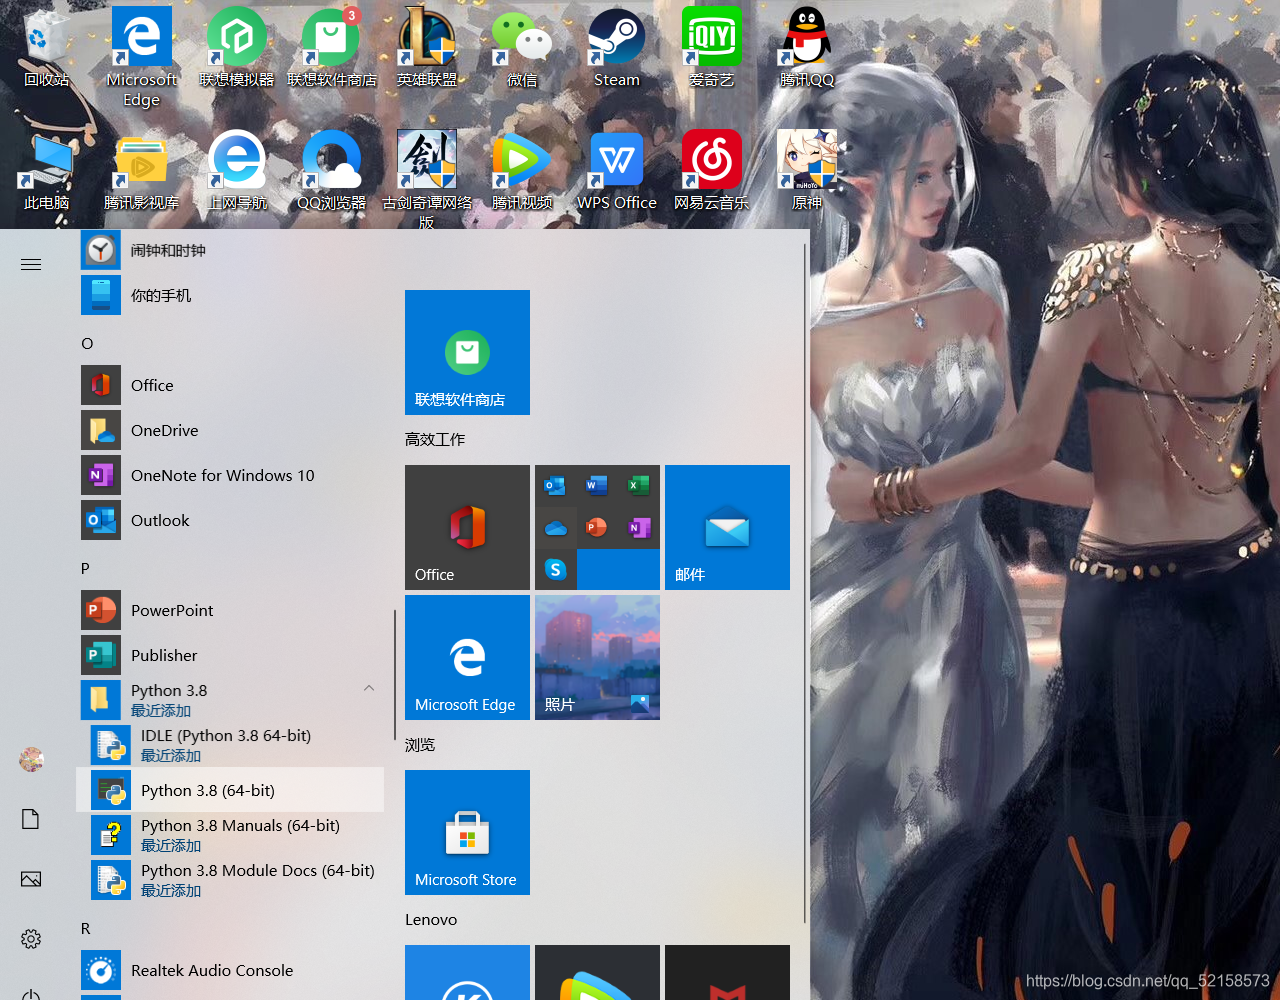Click the letter P section header
Image resolution: width=1280 pixels, height=1000 pixels.
[85, 568]
